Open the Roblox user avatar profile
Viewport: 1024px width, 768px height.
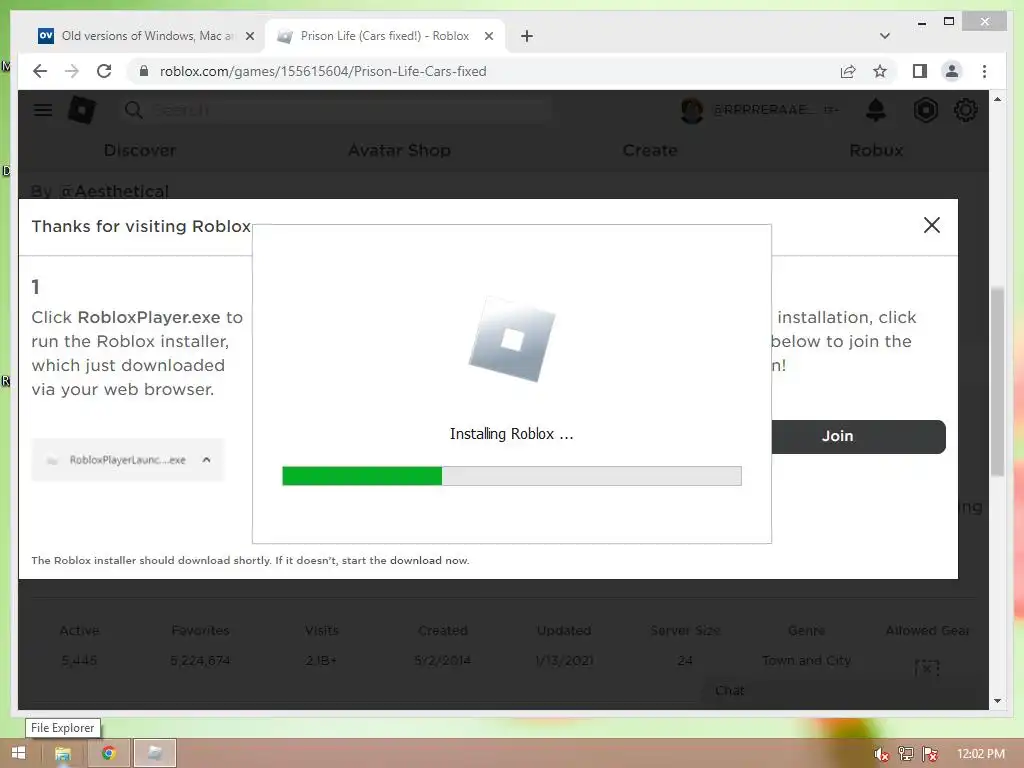coord(692,110)
